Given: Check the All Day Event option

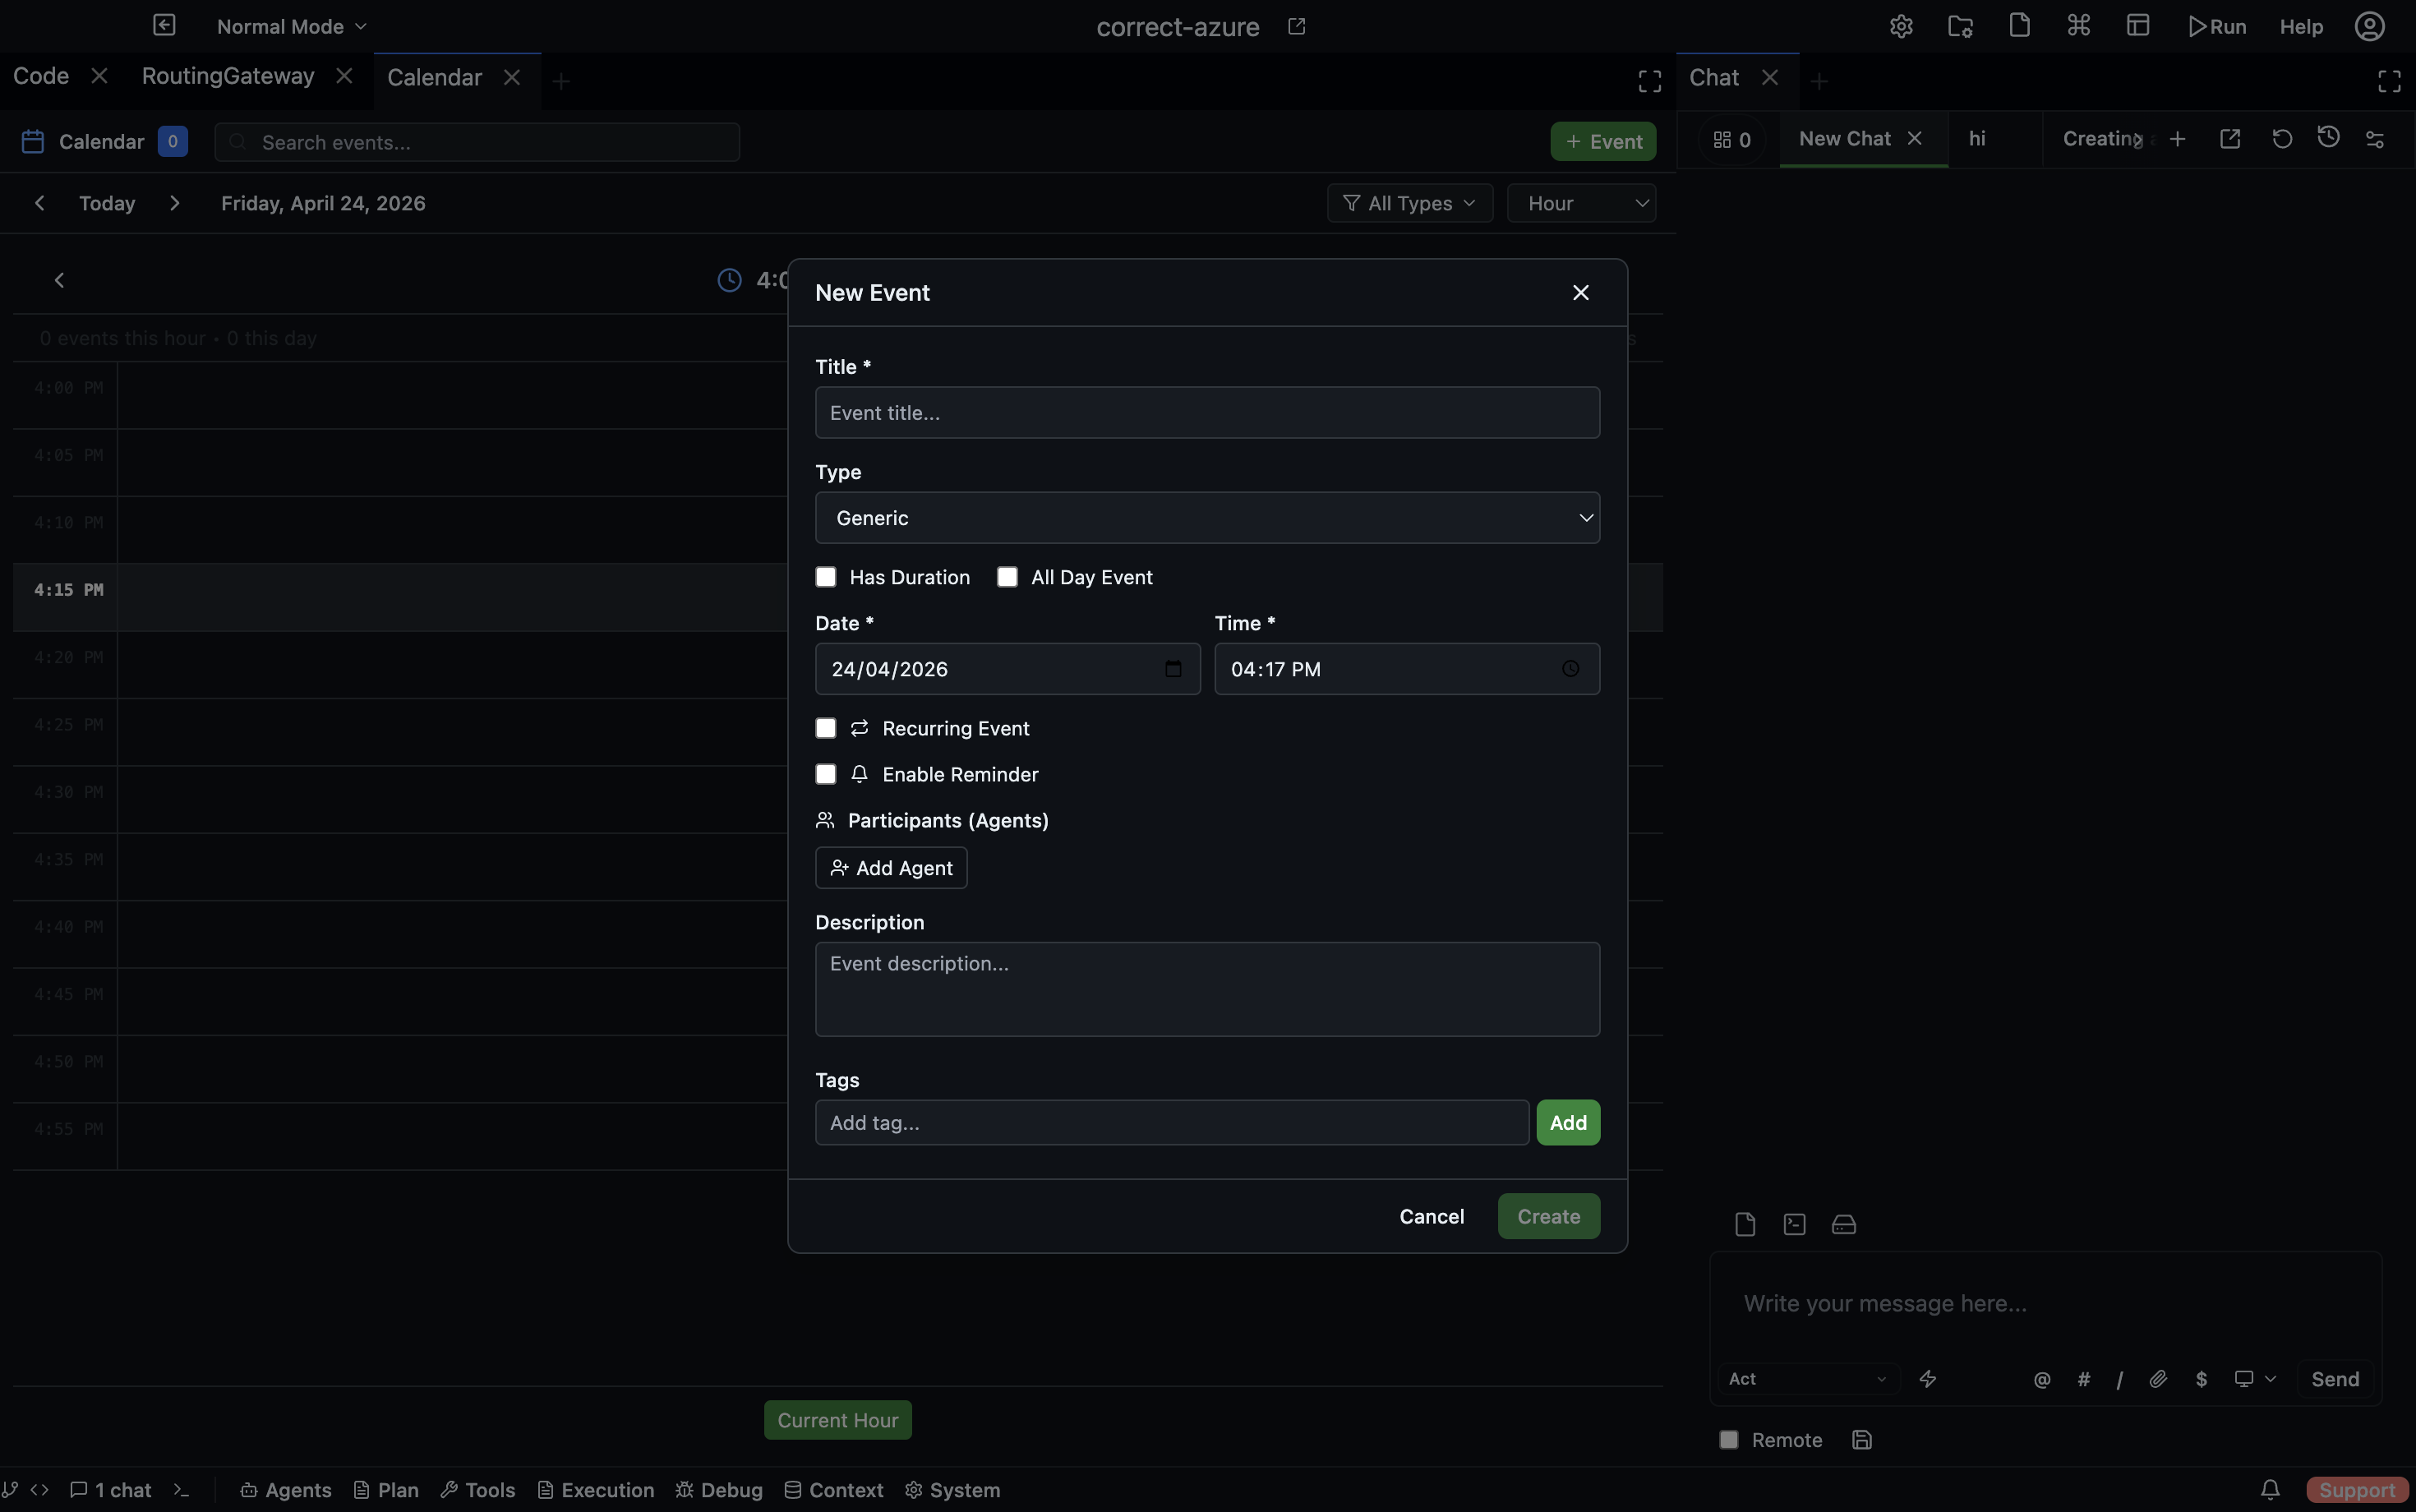Looking at the screenshot, I should coord(1007,577).
